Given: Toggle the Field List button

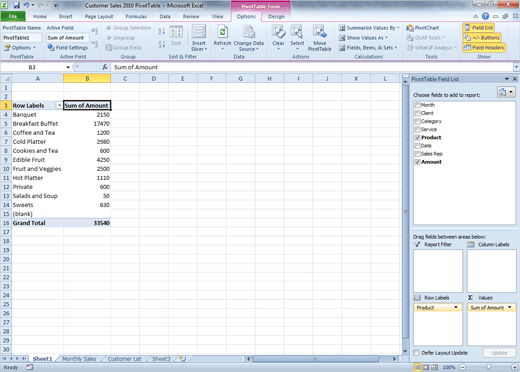Looking at the screenshot, I should [478, 28].
